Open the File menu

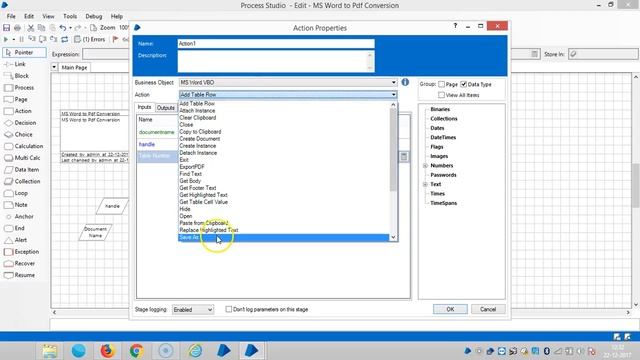pyautogui.click(x=11, y=16)
